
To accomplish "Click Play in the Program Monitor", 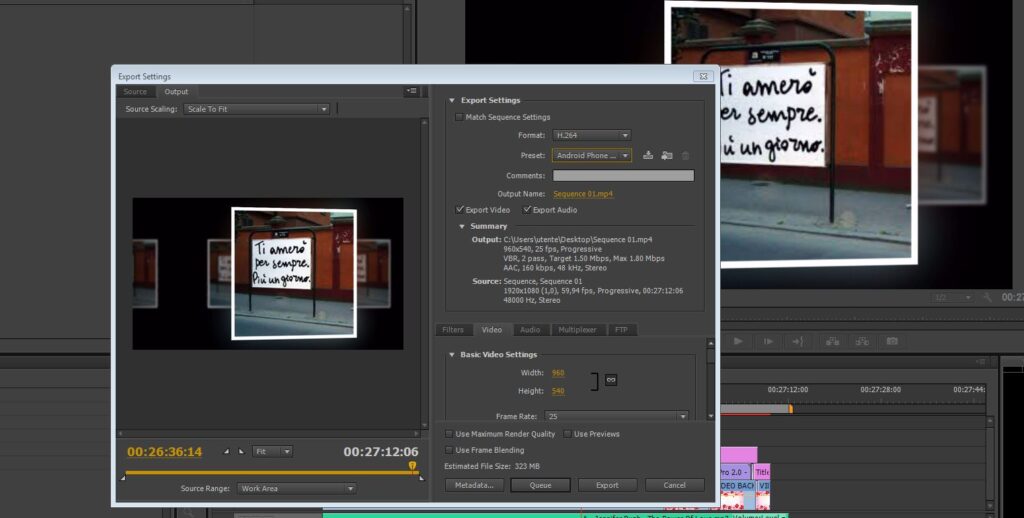I will [738, 341].
